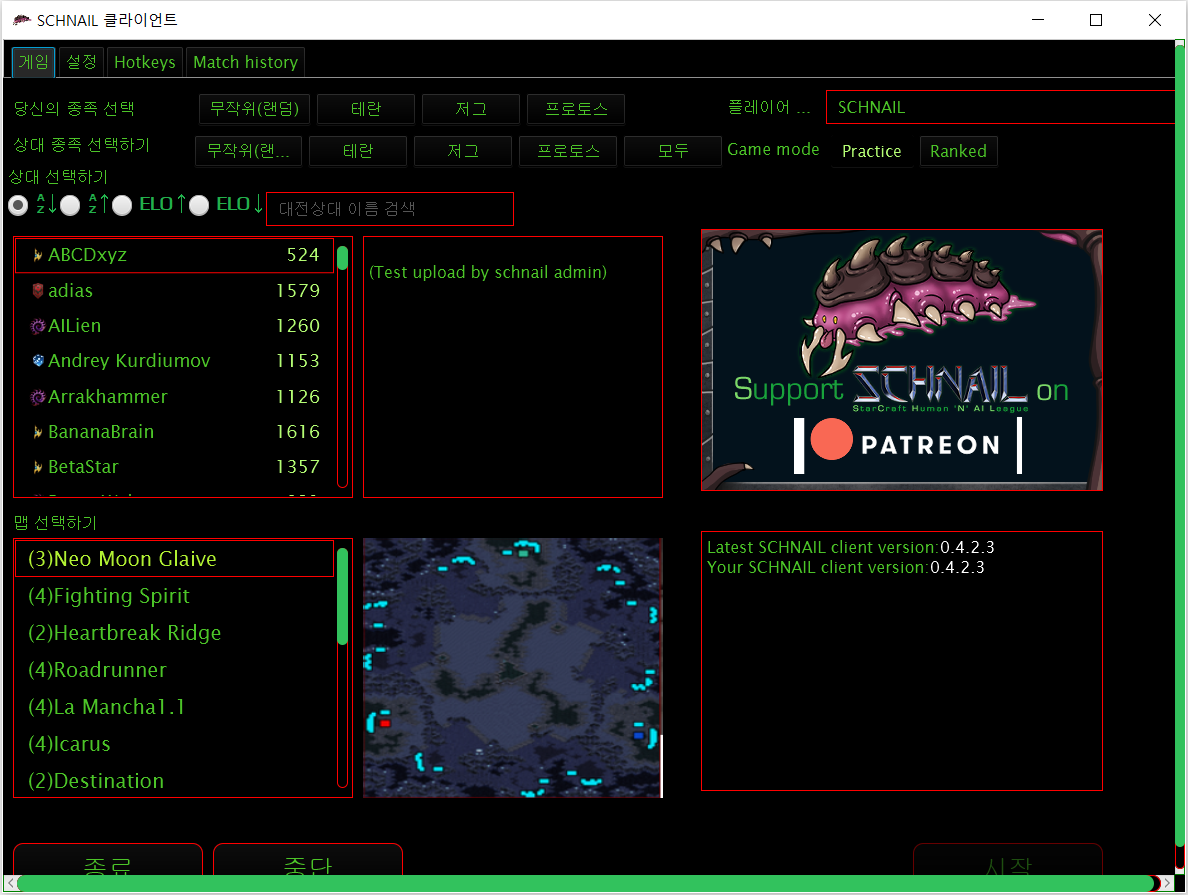Click the Zerg icon beside Arrakhammer

(37, 396)
